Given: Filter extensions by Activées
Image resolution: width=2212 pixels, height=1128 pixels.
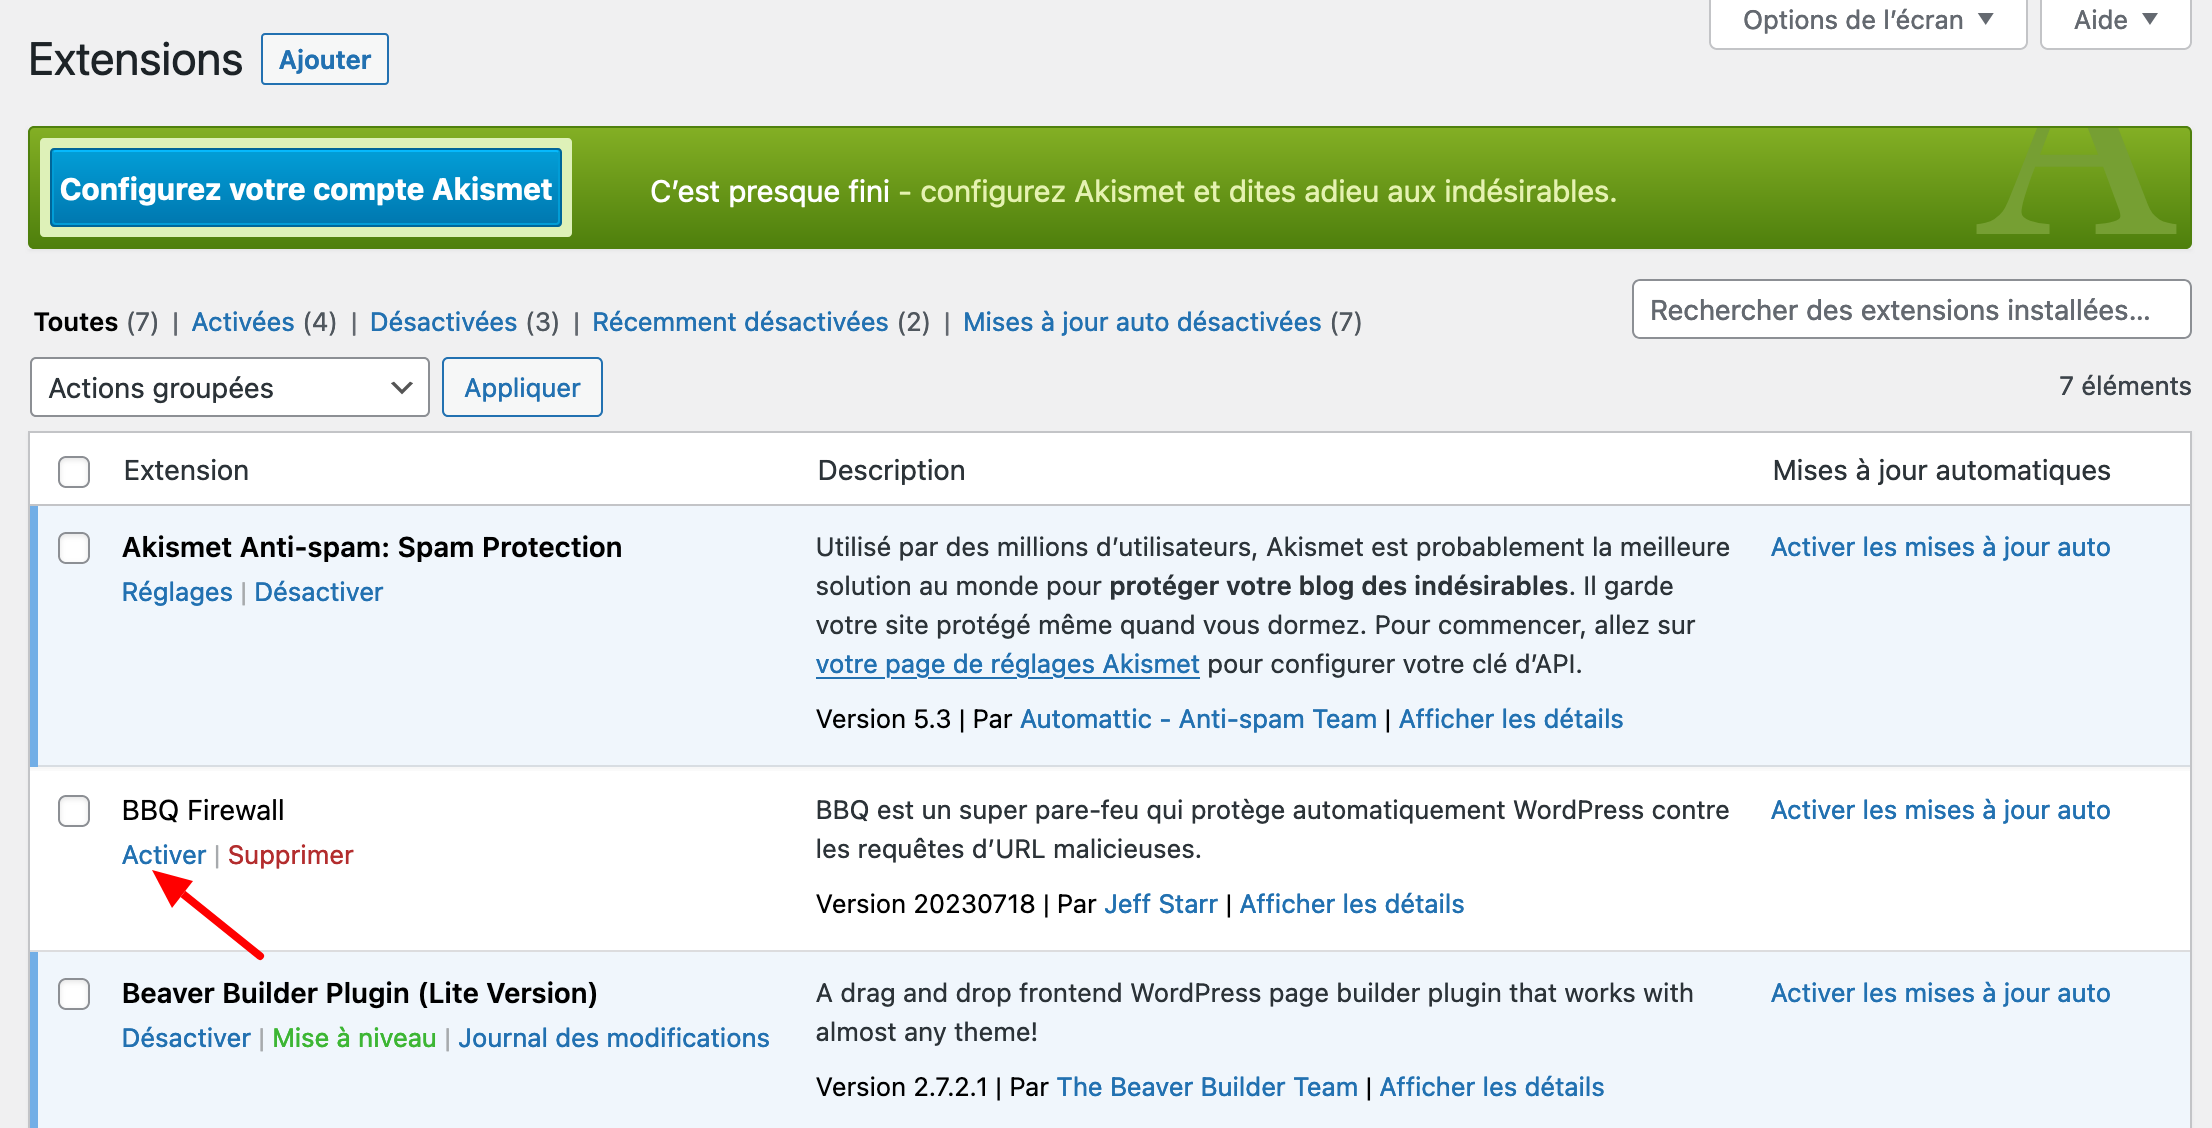Looking at the screenshot, I should pyautogui.click(x=243, y=321).
